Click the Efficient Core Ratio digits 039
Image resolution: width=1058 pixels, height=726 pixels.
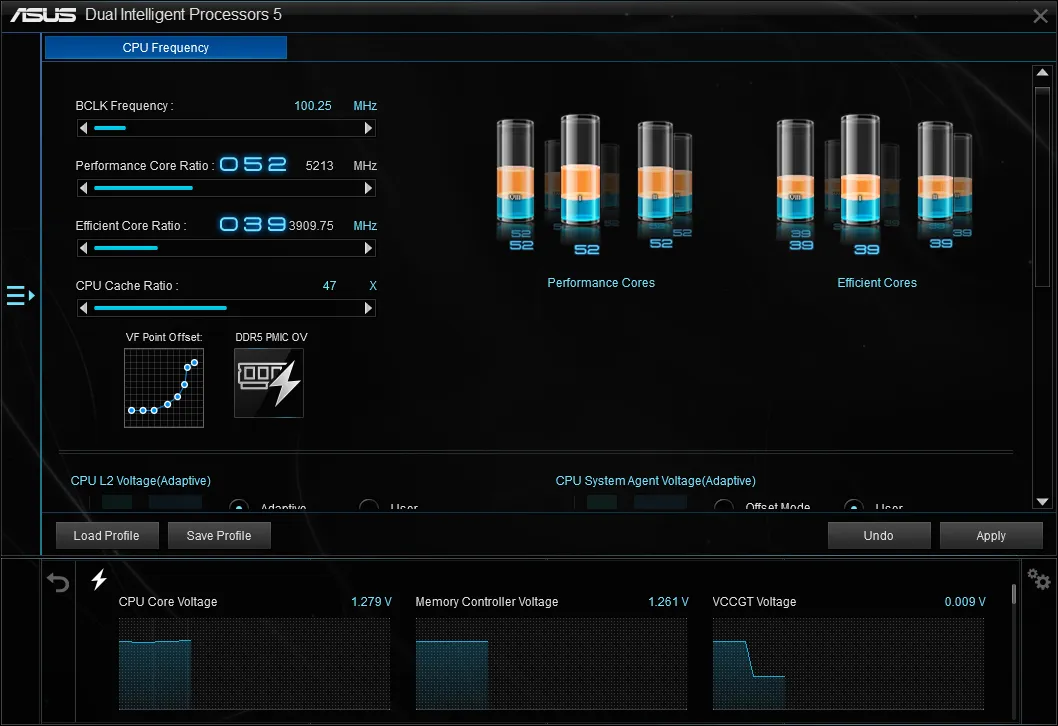pyautogui.click(x=253, y=224)
